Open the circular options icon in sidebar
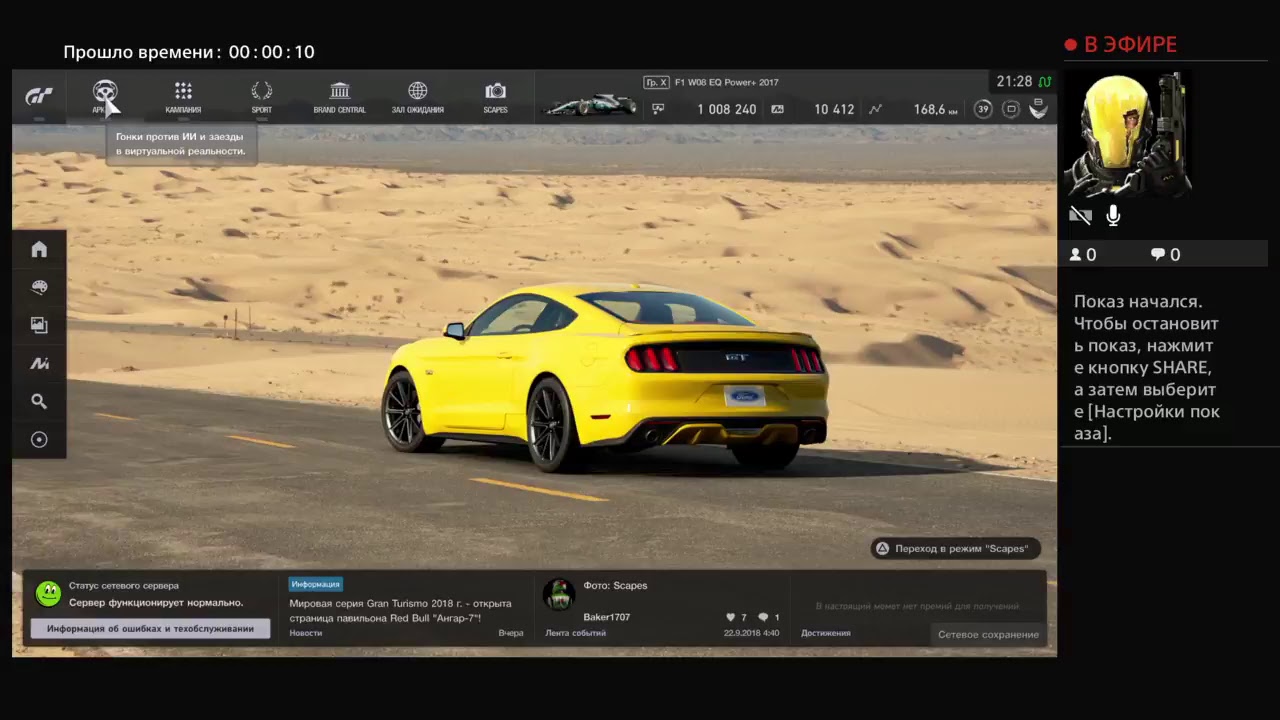 point(39,439)
